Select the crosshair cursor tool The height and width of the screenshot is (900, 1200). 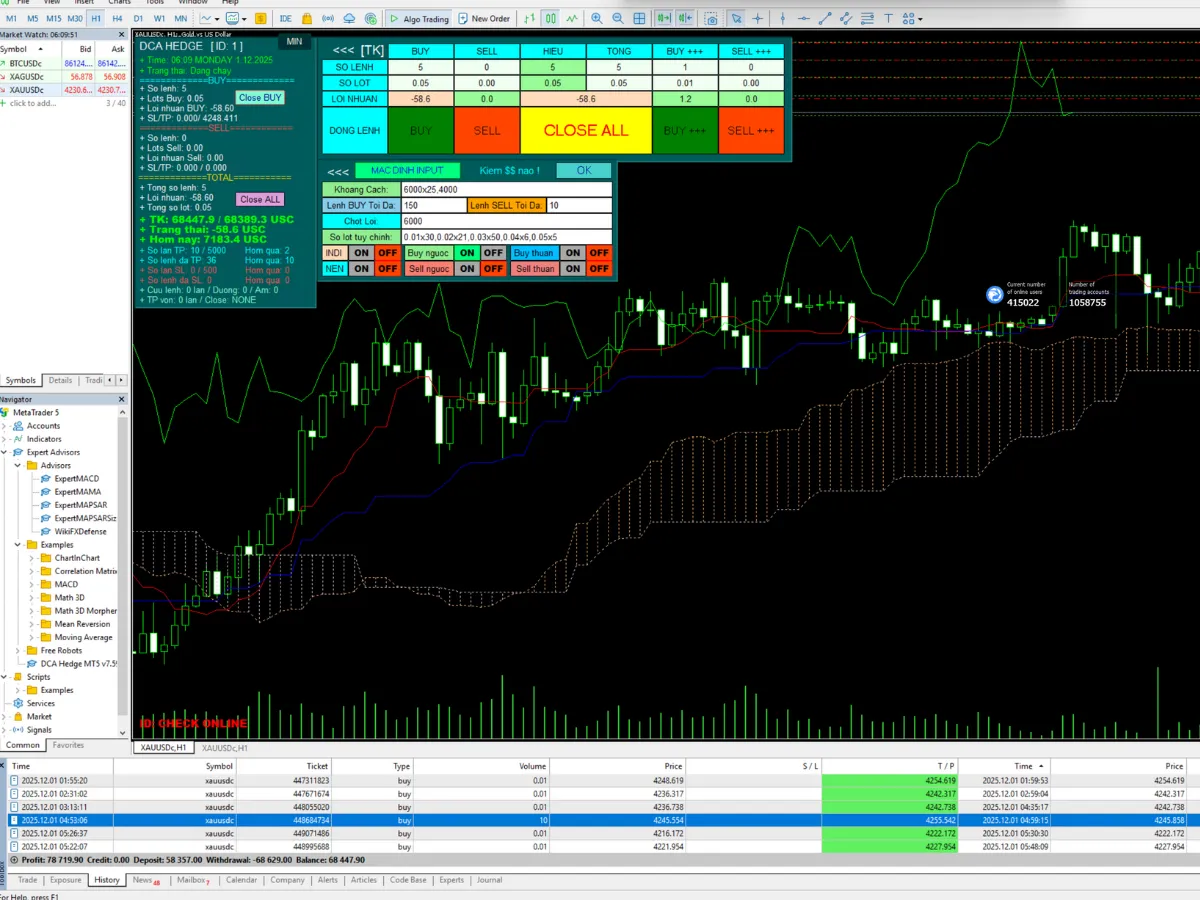tap(758, 18)
